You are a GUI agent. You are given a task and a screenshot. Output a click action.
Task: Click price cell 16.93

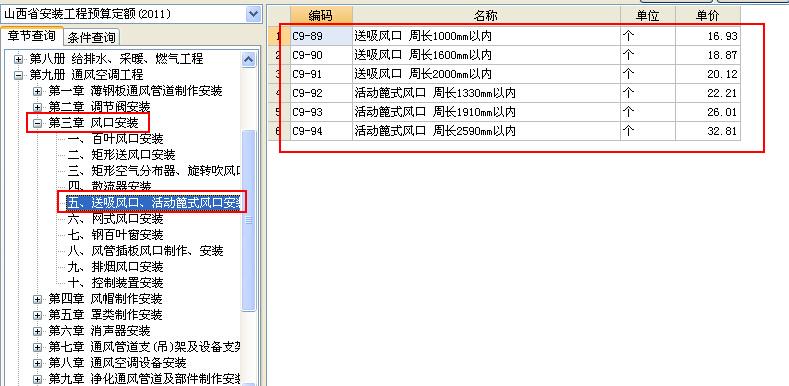tap(707, 36)
